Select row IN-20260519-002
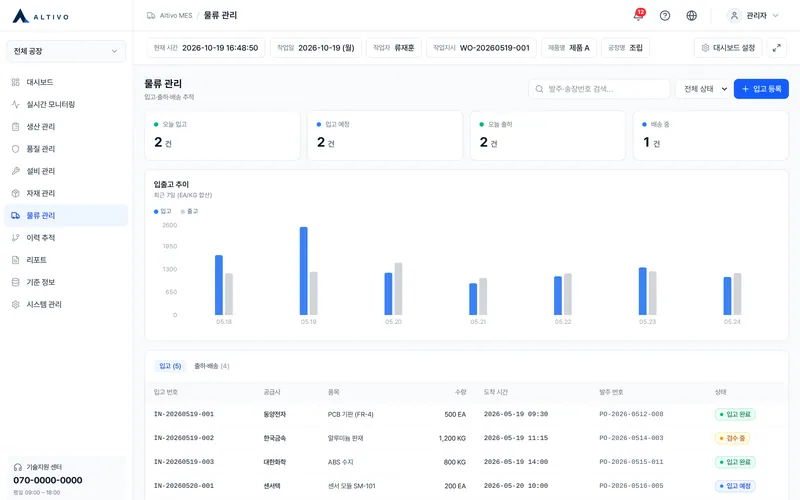This screenshot has height=500, width=800. click(x=467, y=438)
